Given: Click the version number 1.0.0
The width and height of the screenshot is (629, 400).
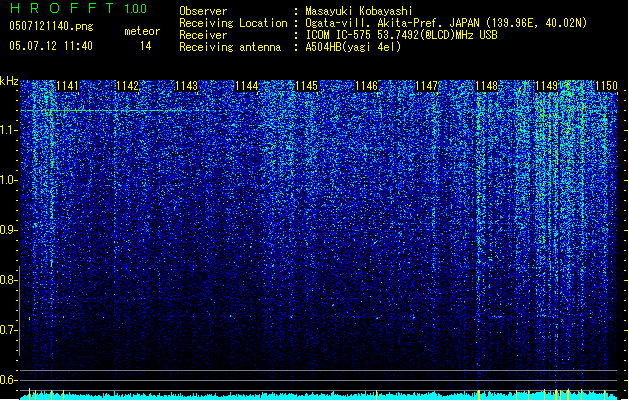Looking at the screenshot, I should tap(135, 8).
